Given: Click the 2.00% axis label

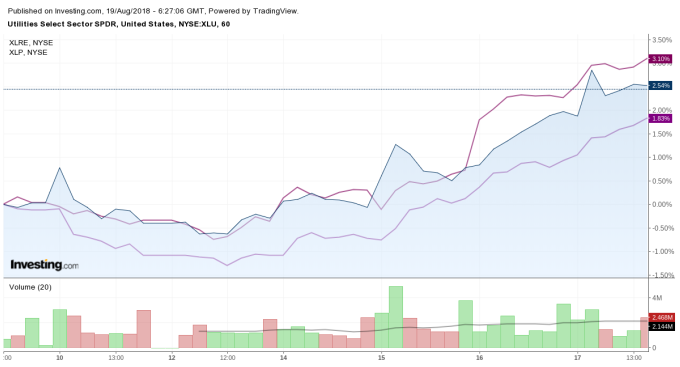Looking at the screenshot, I should click(x=662, y=110).
